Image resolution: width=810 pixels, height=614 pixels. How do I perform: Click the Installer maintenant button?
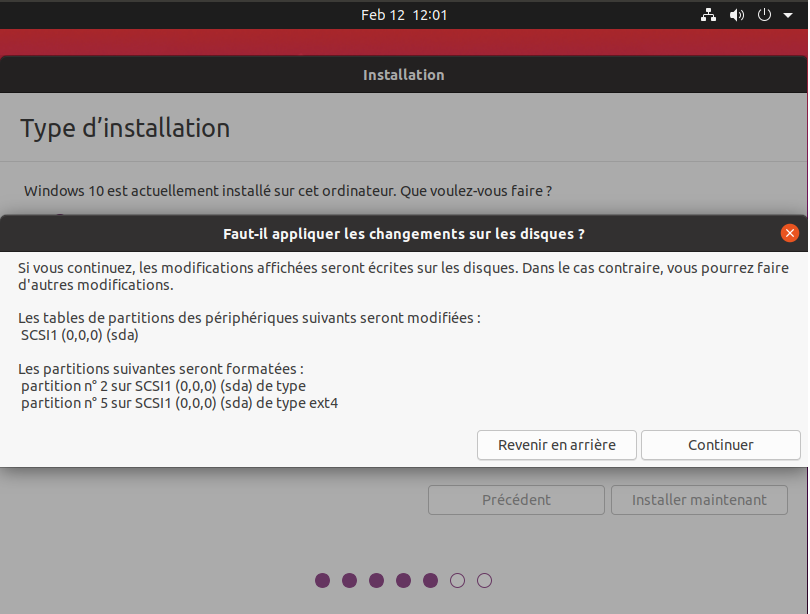[x=699, y=500]
